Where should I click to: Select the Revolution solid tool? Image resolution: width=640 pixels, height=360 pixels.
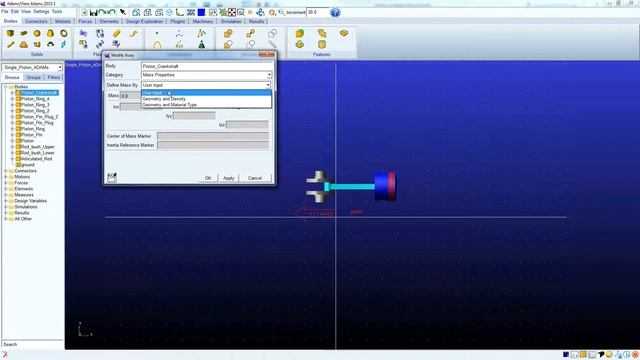click(x=51, y=44)
